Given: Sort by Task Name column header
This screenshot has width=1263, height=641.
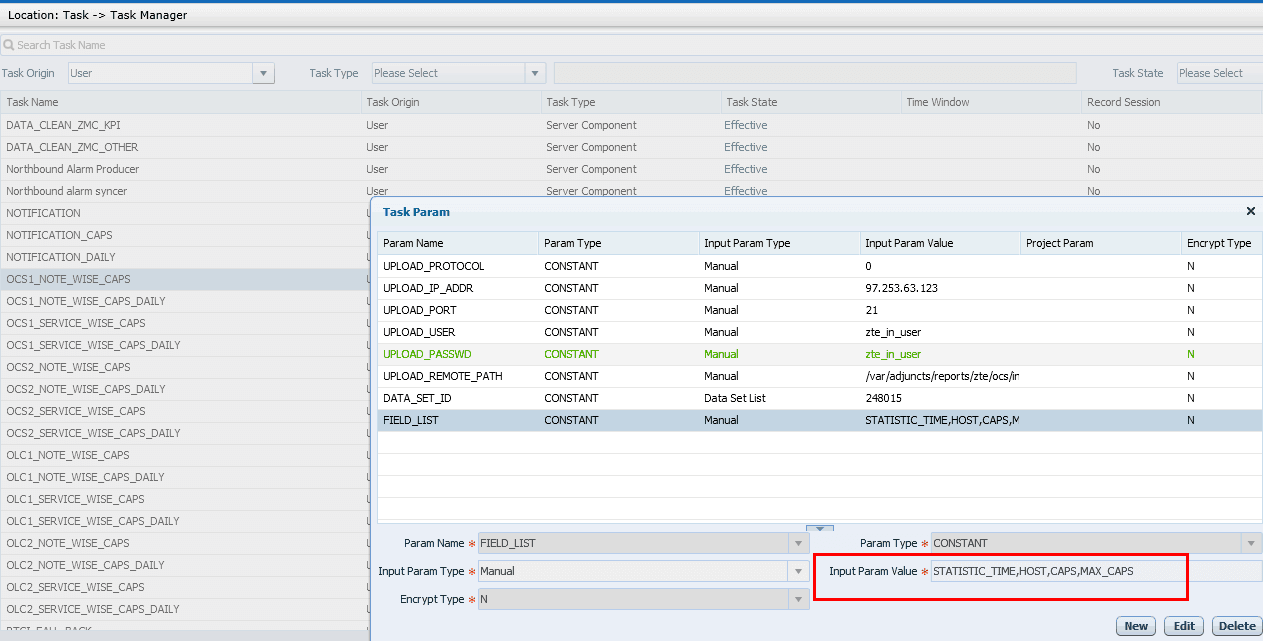Looking at the screenshot, I should 180,102.
